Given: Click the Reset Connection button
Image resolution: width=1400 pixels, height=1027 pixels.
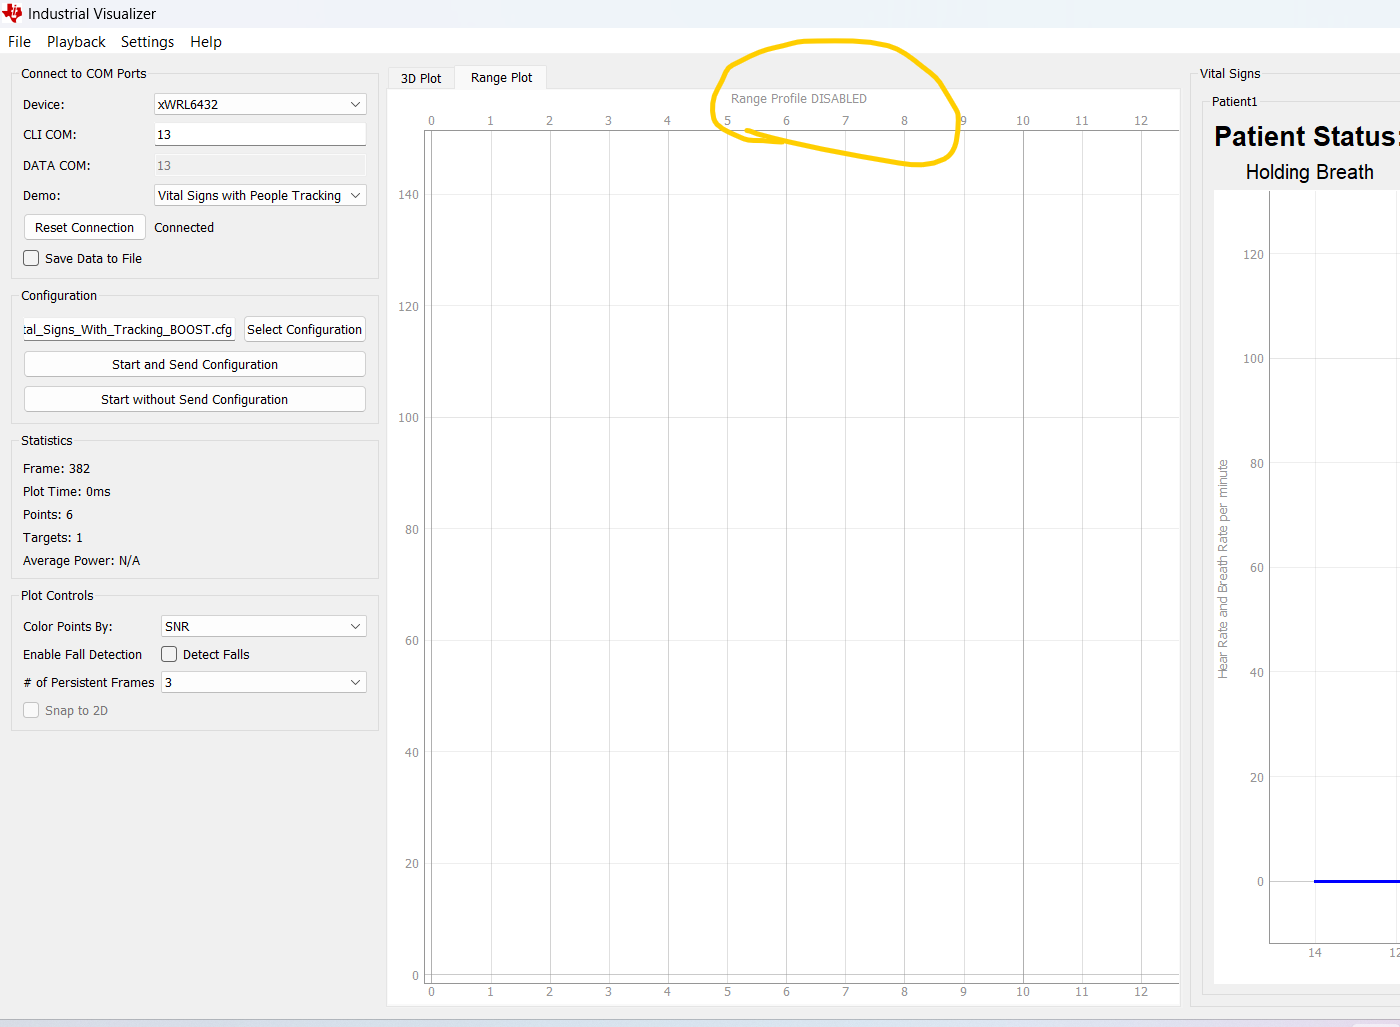Looking at the screenshot, I should [85, 227].
